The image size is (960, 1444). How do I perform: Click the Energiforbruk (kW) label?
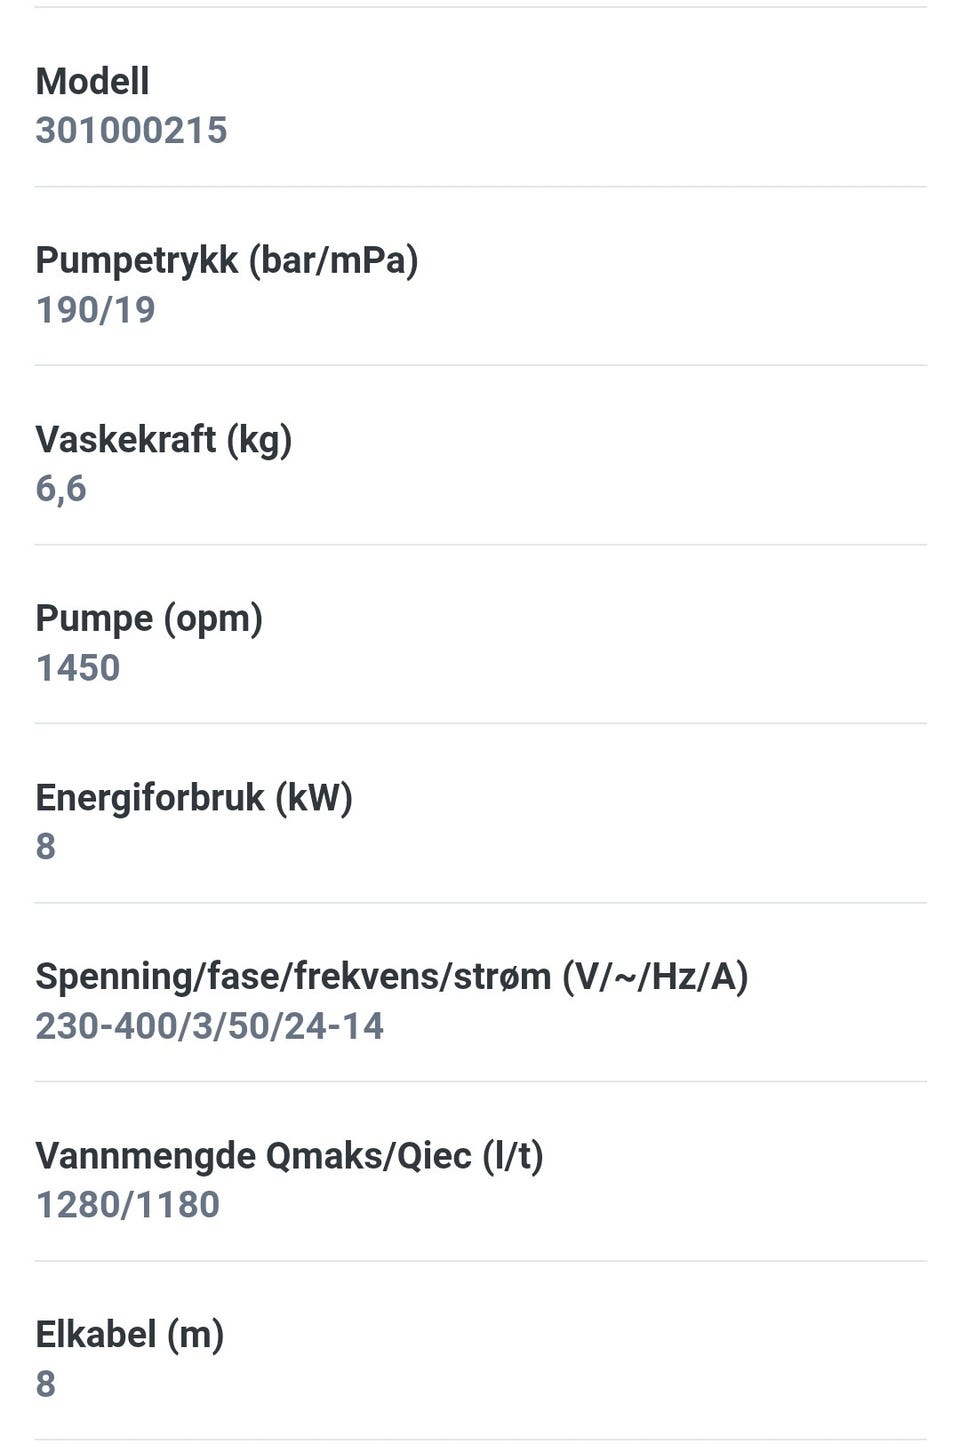[x=194, y=797]
